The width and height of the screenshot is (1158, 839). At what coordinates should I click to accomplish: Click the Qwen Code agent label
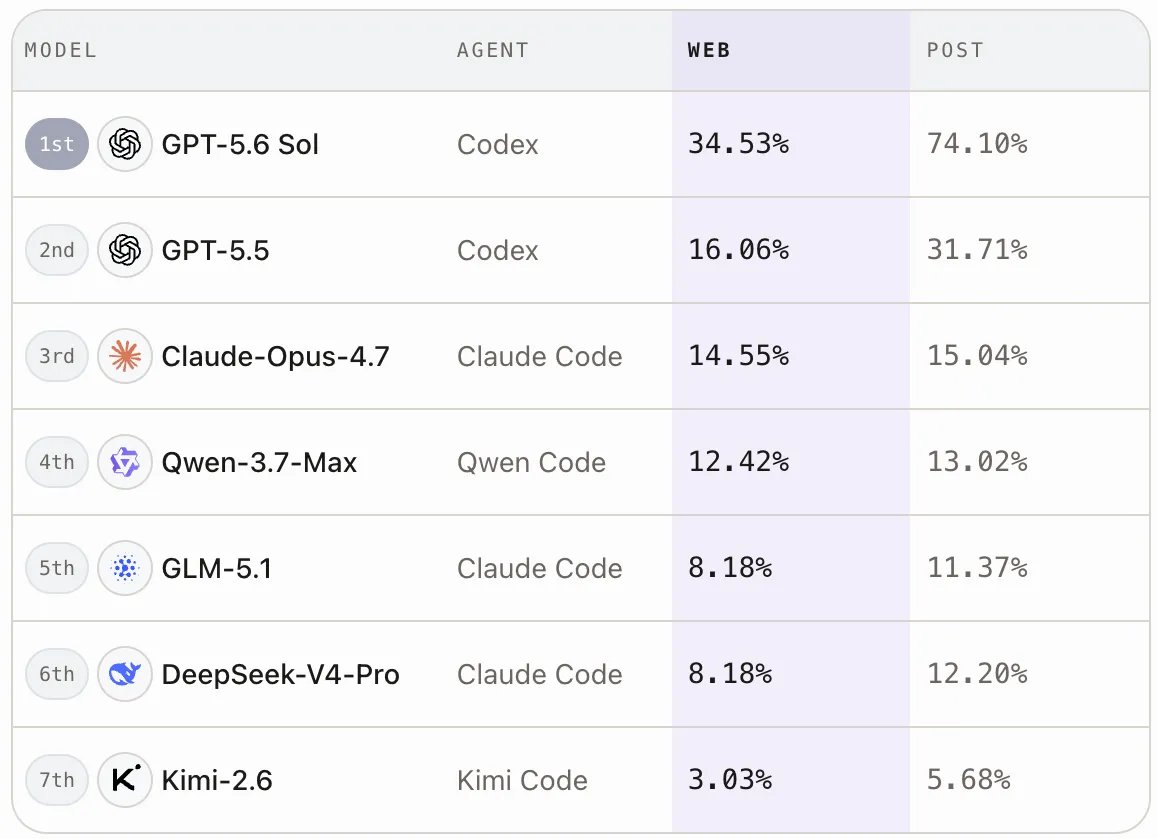[531, 462]
